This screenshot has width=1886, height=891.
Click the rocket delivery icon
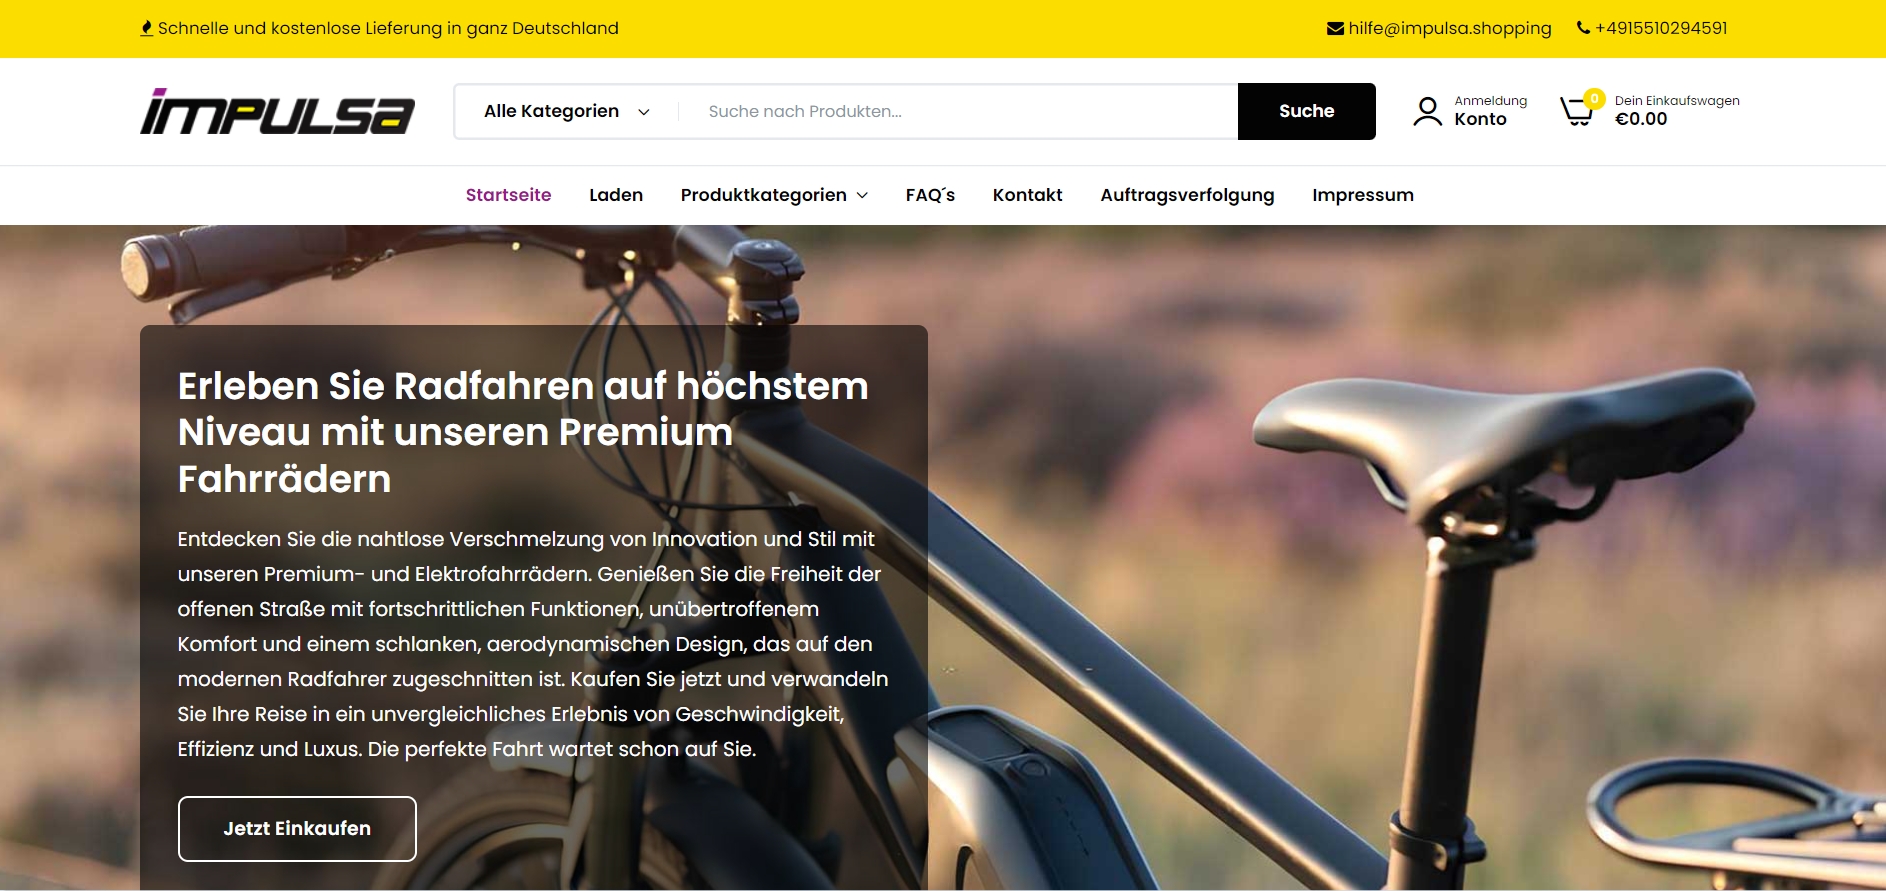click(x=147, y=28)
